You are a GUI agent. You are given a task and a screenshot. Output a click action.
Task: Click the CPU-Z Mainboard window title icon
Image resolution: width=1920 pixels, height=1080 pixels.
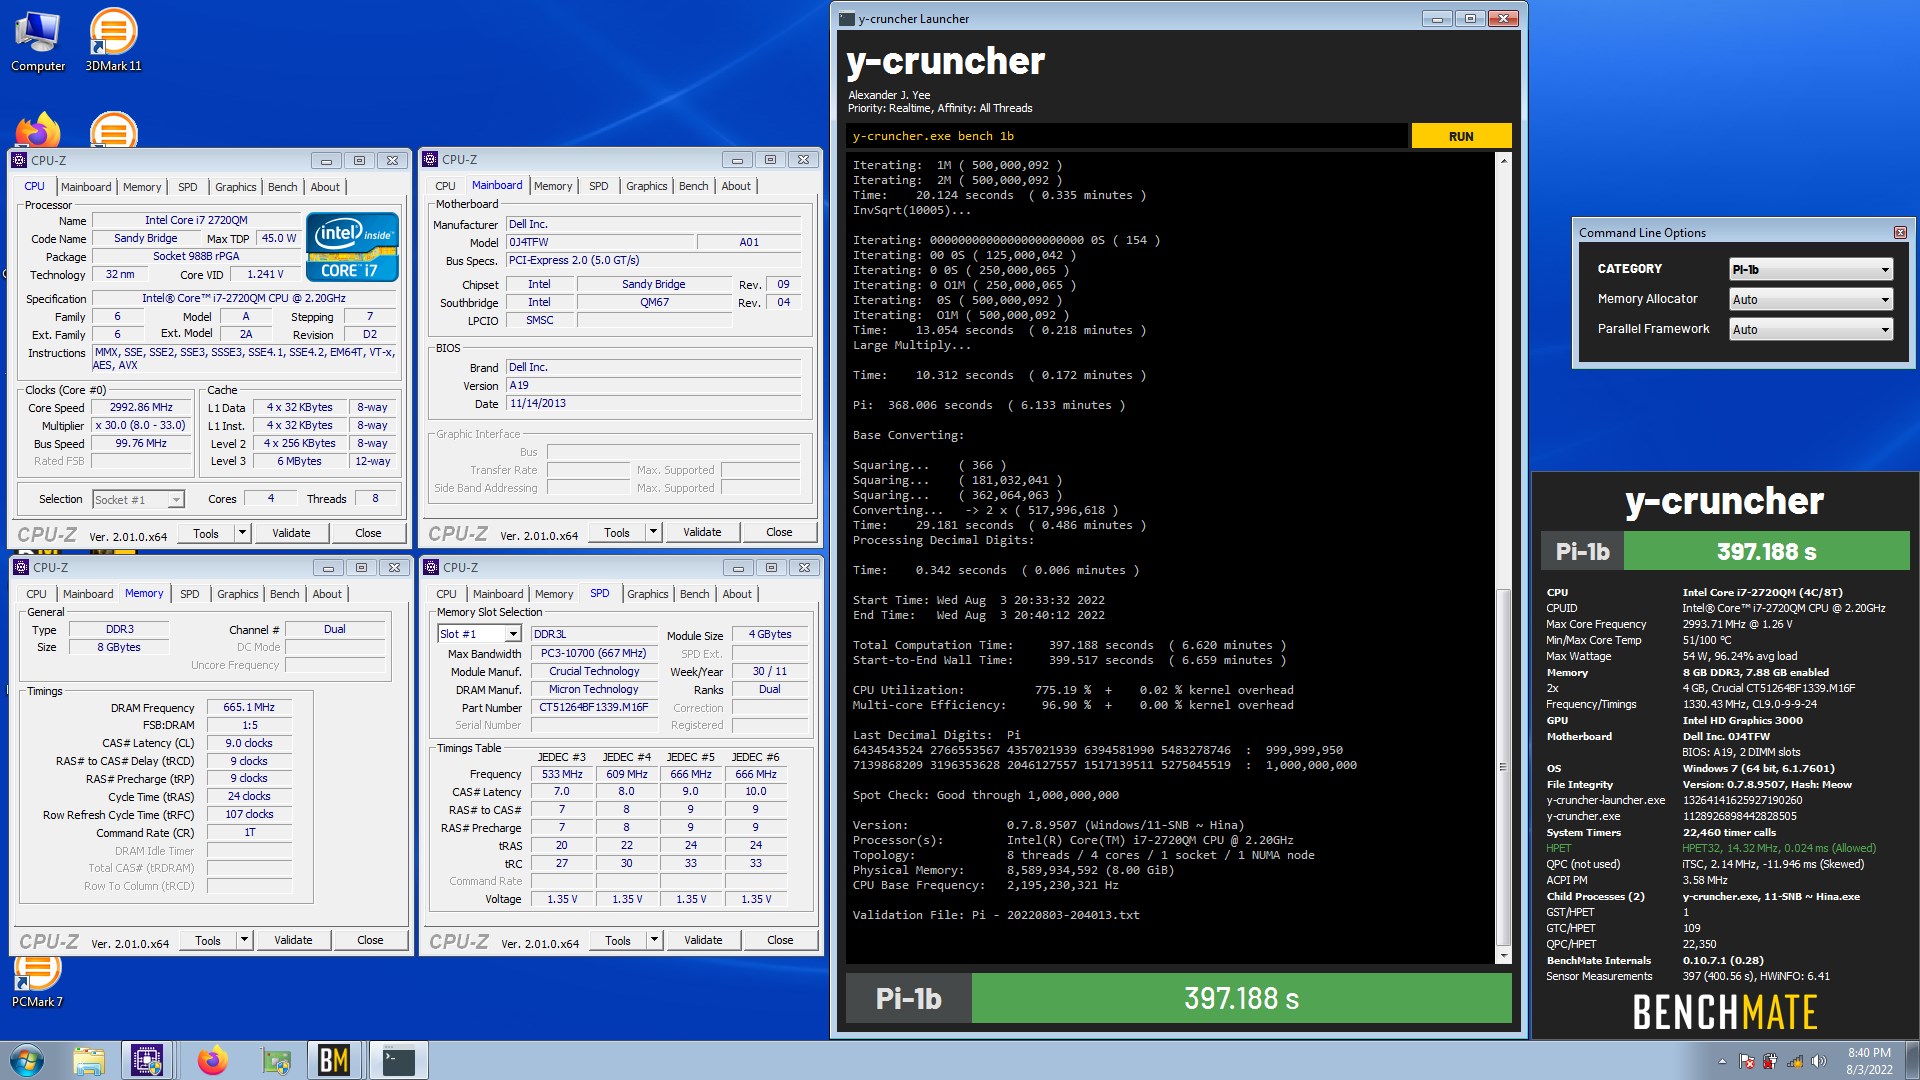(431, 159)
